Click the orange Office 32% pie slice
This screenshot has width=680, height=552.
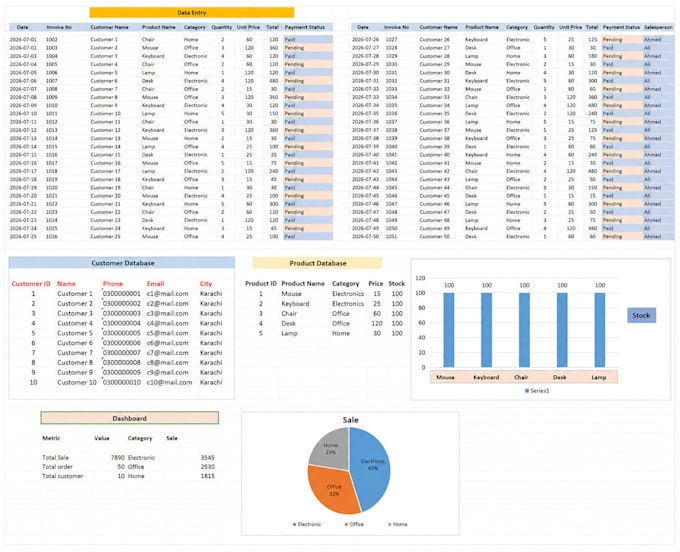[x=334, y=490]
